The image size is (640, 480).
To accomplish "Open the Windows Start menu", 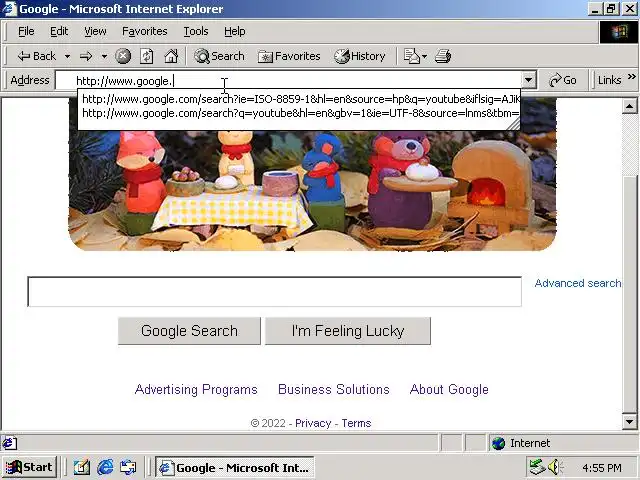I will 29,467.
